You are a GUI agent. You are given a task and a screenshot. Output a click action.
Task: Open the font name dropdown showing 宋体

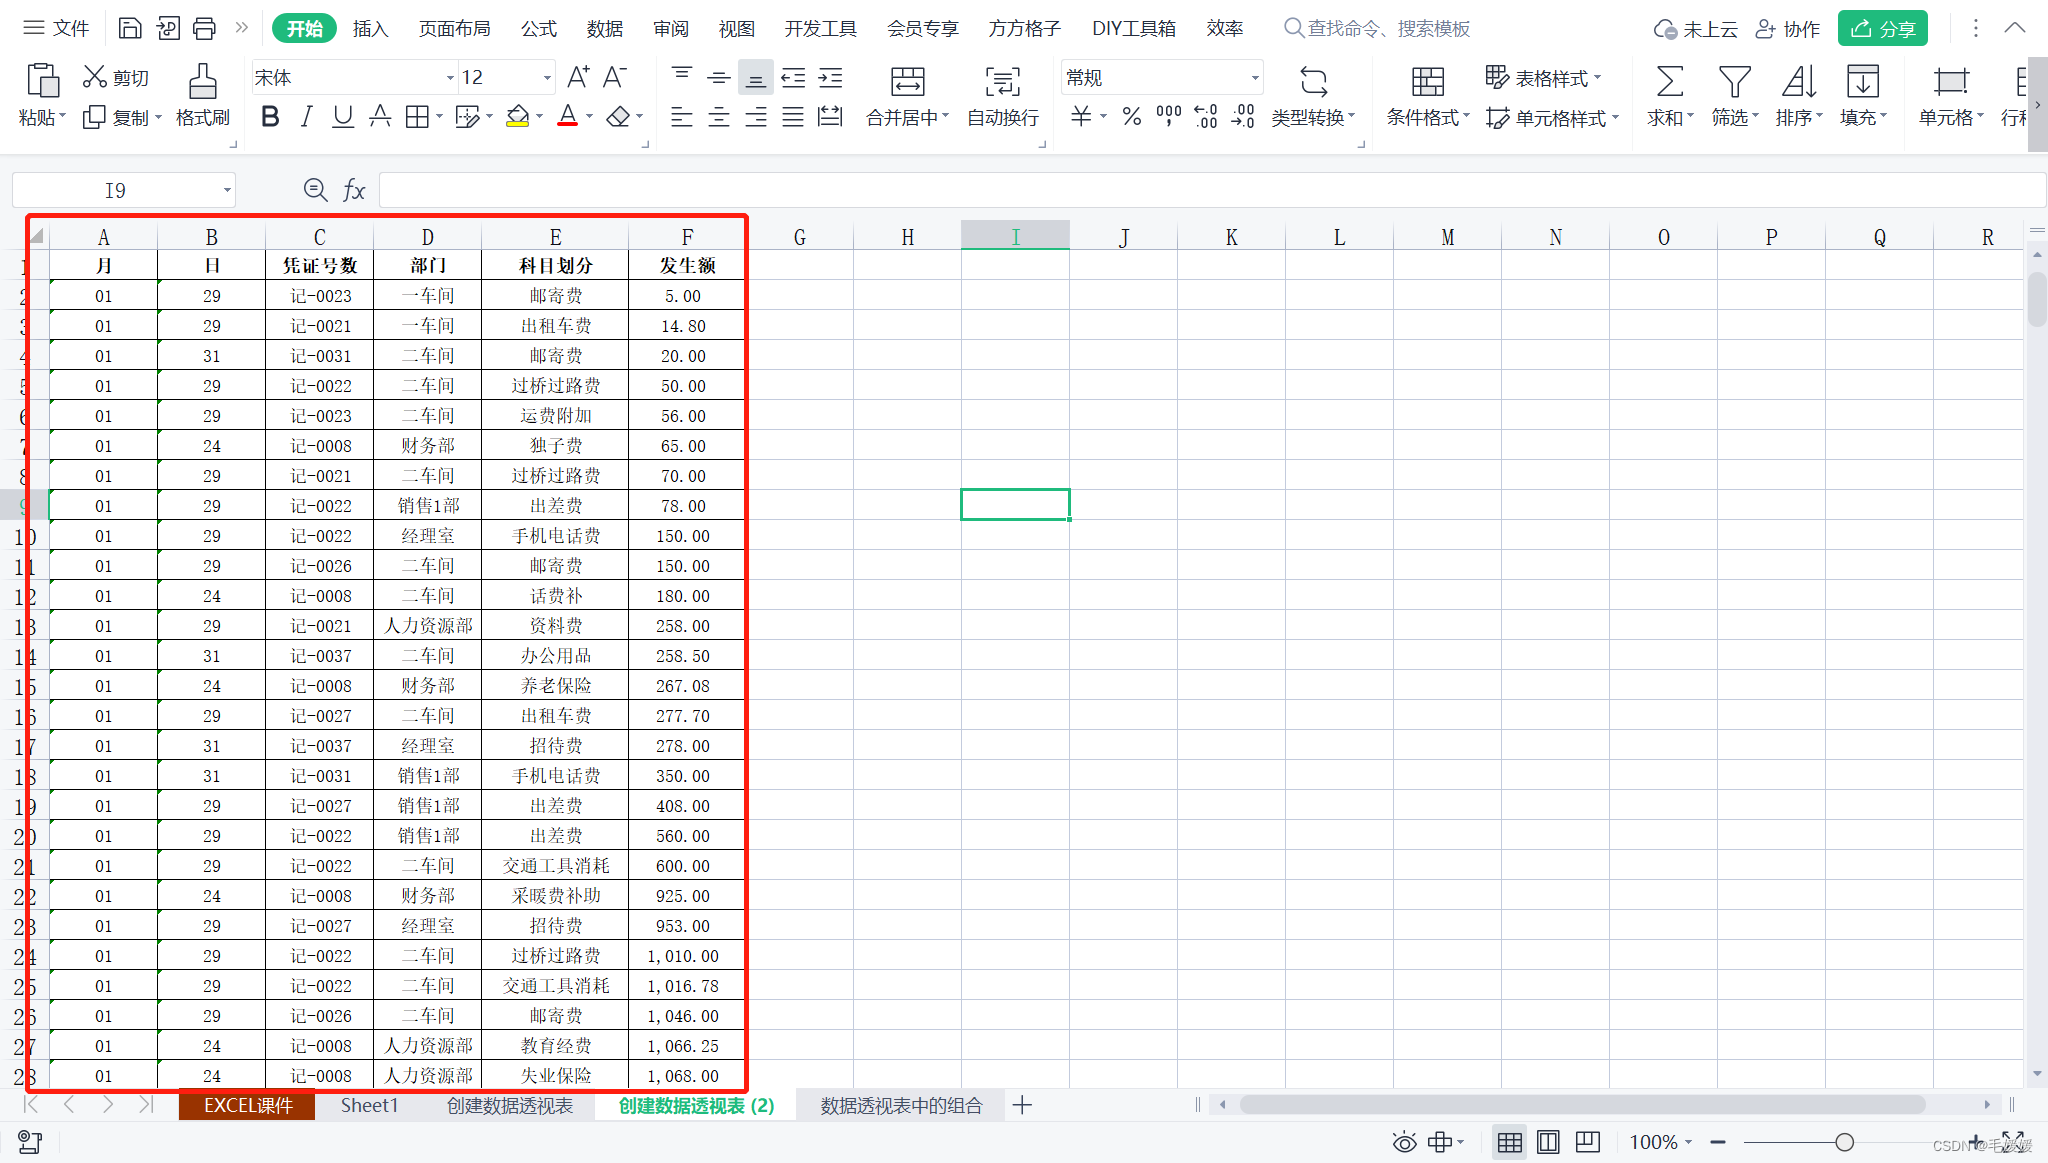pyautogui.click(x=449, y=77)
